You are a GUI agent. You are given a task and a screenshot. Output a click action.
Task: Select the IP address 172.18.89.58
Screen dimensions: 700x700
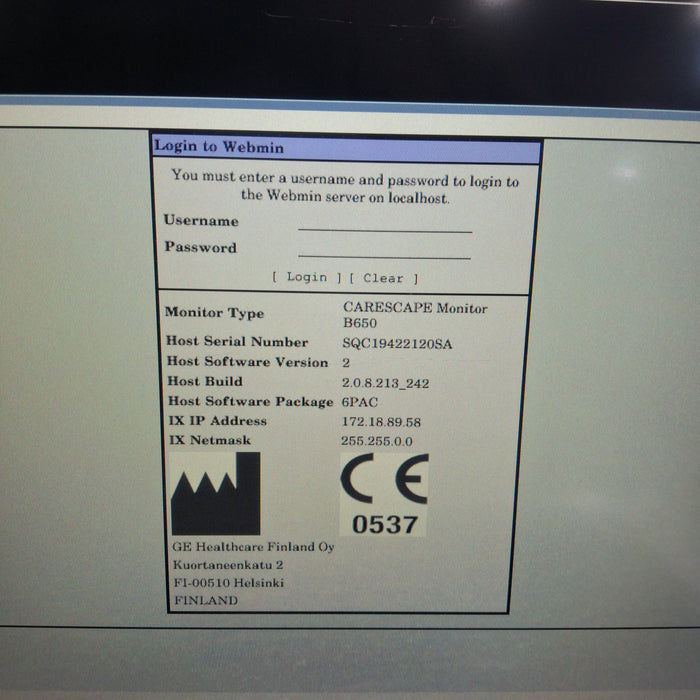(381, 422)
